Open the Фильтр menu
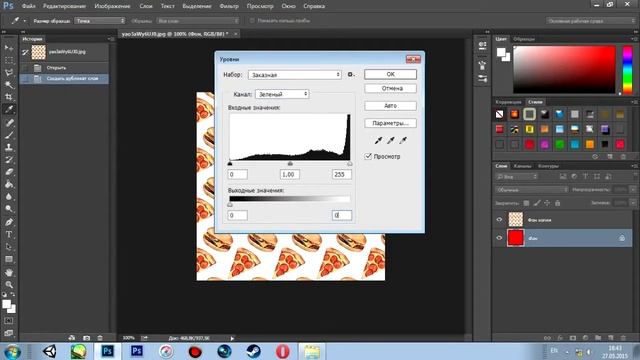 click(x=229, y=6)
